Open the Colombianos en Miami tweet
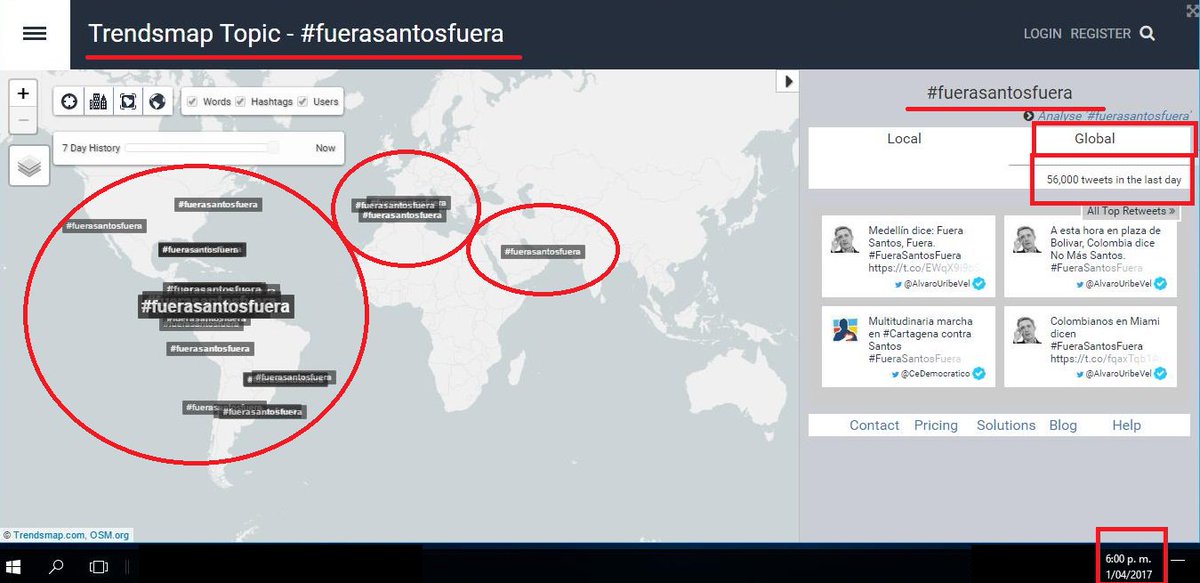 coord(1090,346)
